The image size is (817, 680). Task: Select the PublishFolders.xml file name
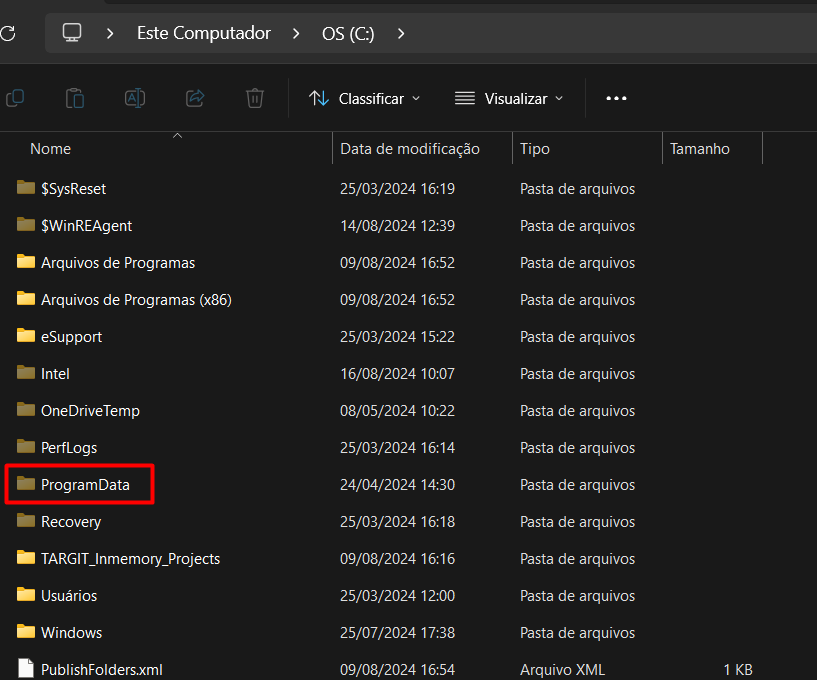pyautogui.click(x=102, y=670)
